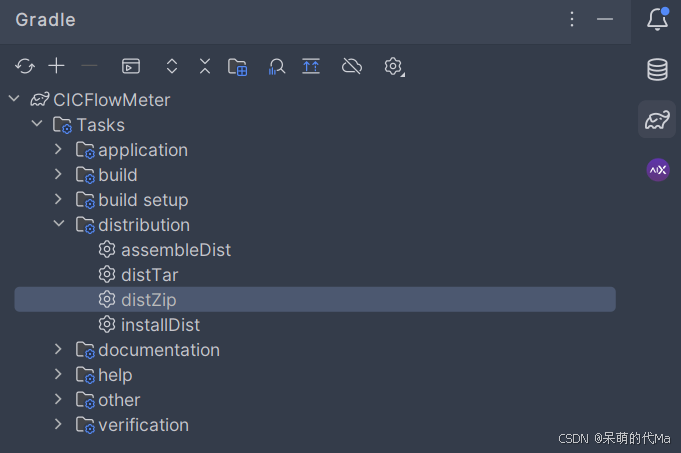Select the distTar task
The image size is (681, 453).
coord(149,275)
